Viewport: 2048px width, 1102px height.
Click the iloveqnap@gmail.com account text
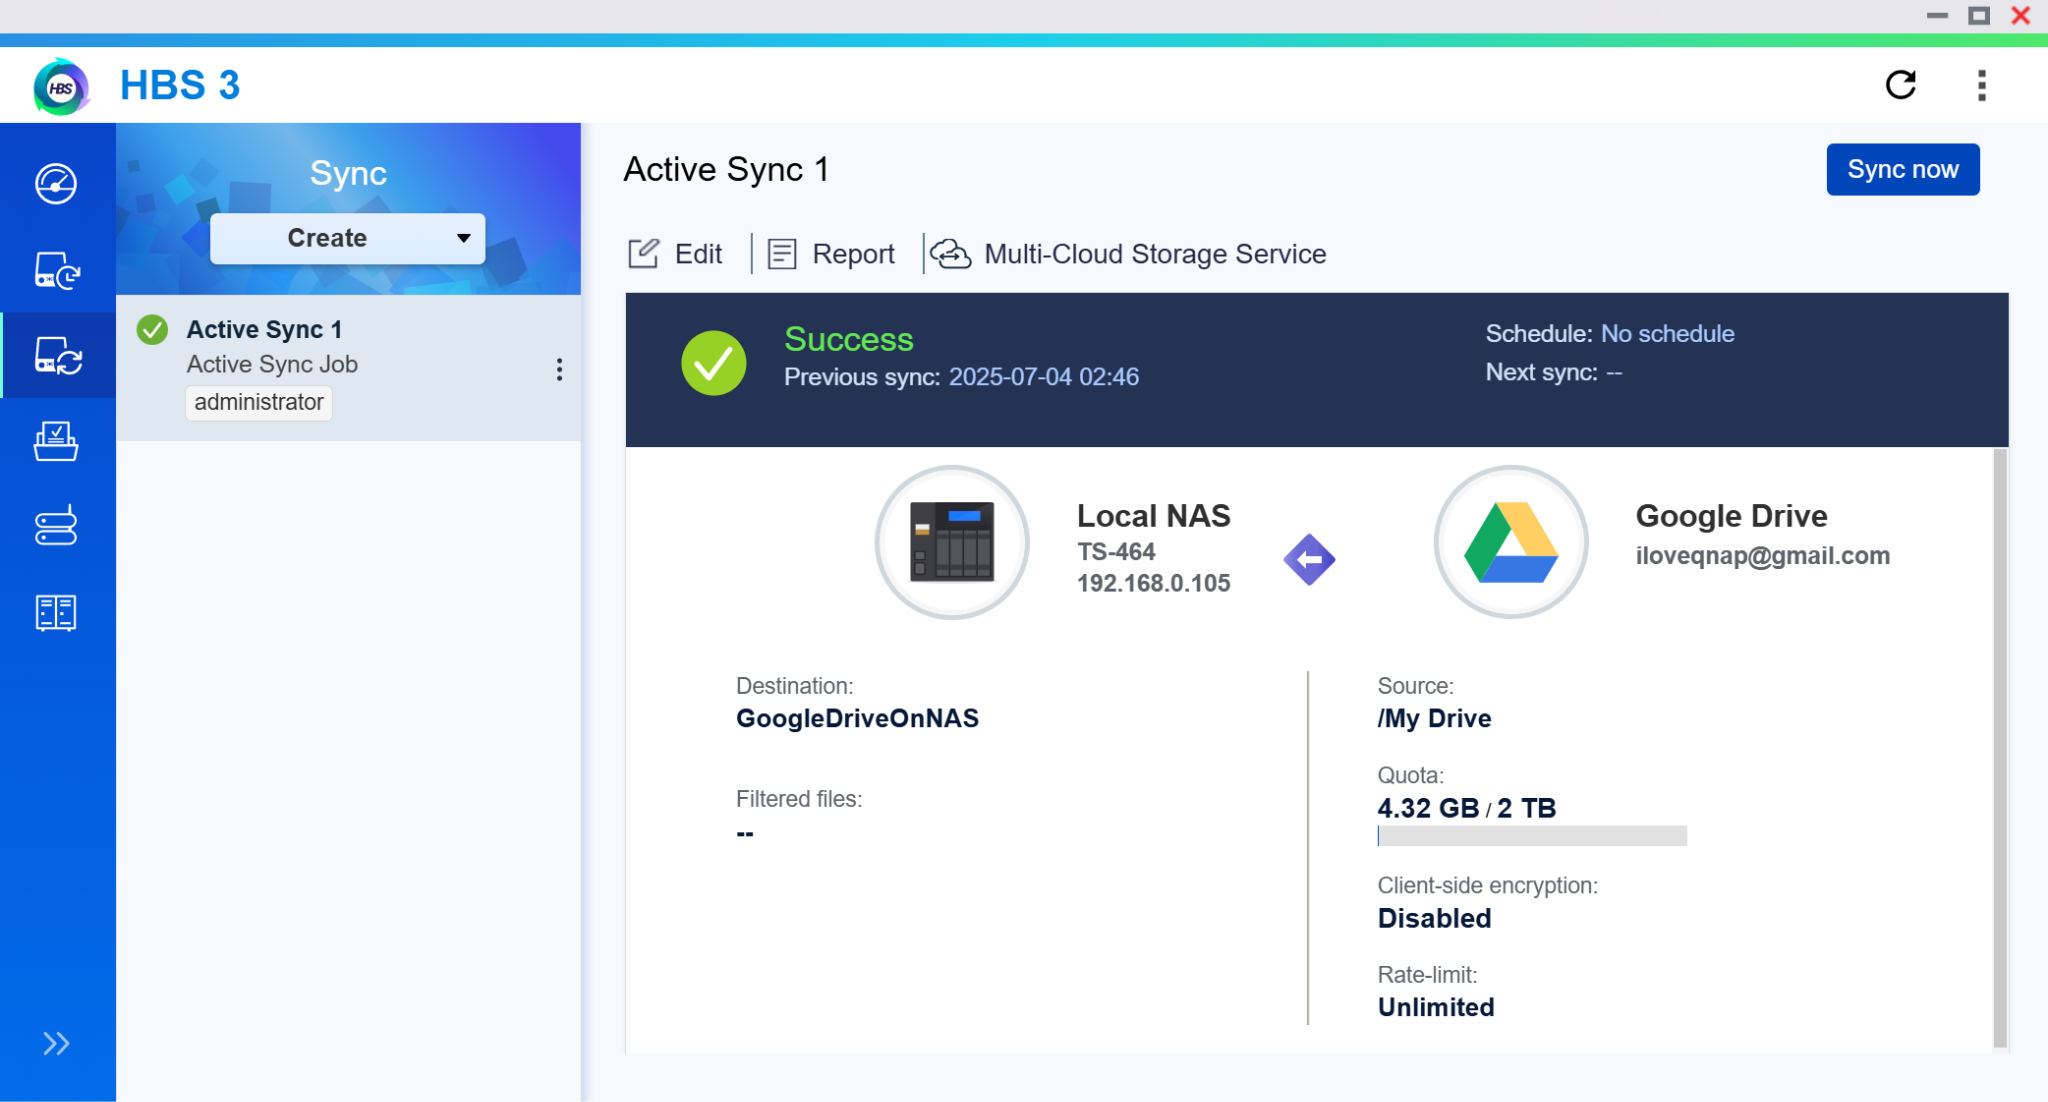(1762, 556)
